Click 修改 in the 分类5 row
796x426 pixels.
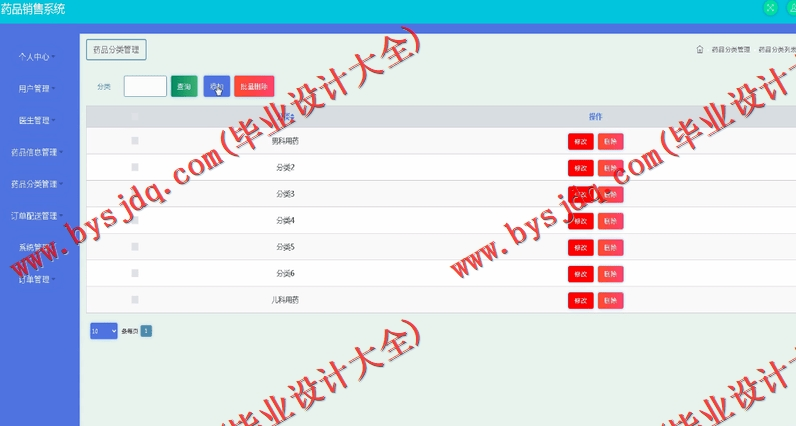[x=581, y=248]
